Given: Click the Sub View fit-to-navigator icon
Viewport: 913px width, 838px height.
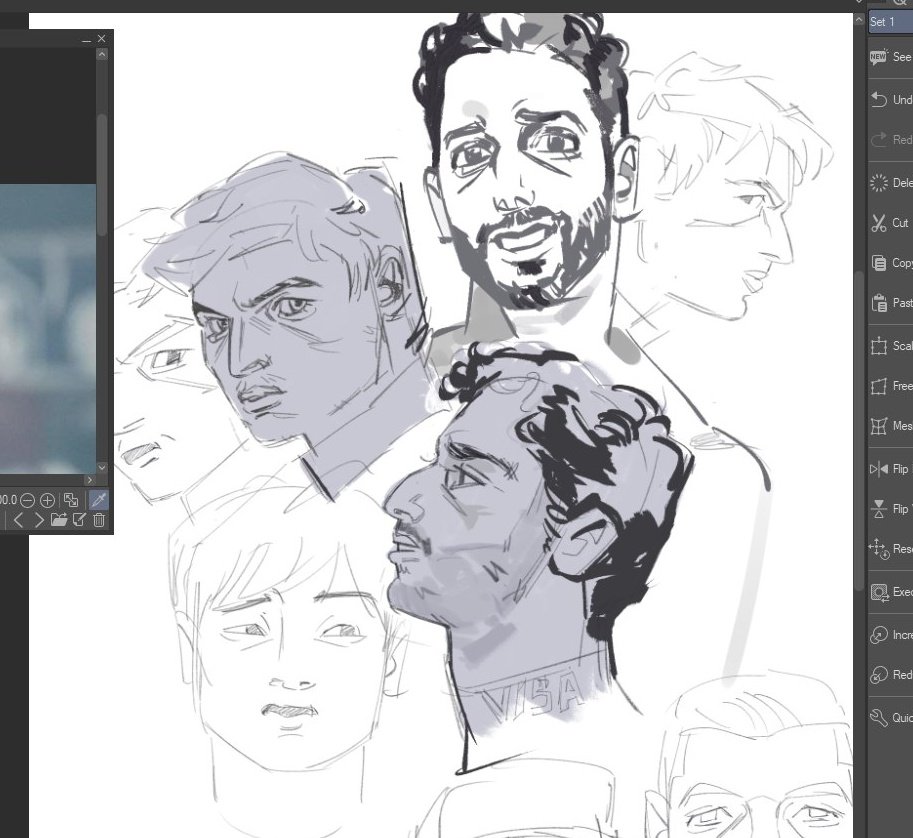Looking at the screenshot, I should [x=71, y=500].
